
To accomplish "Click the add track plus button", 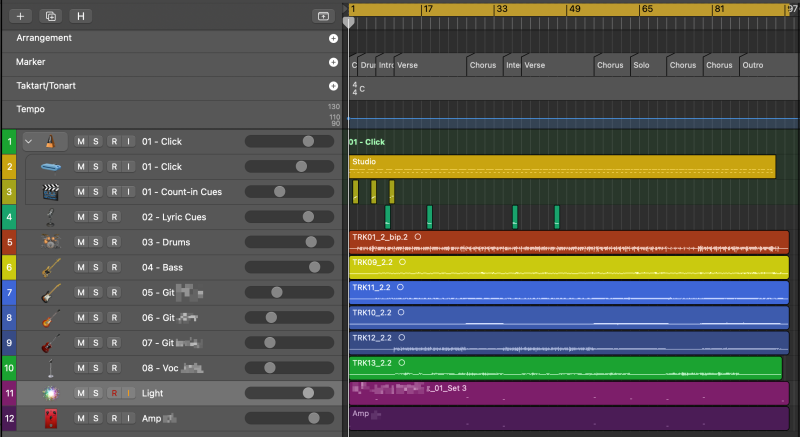I will pyautogui.click(x=20, y=16).
